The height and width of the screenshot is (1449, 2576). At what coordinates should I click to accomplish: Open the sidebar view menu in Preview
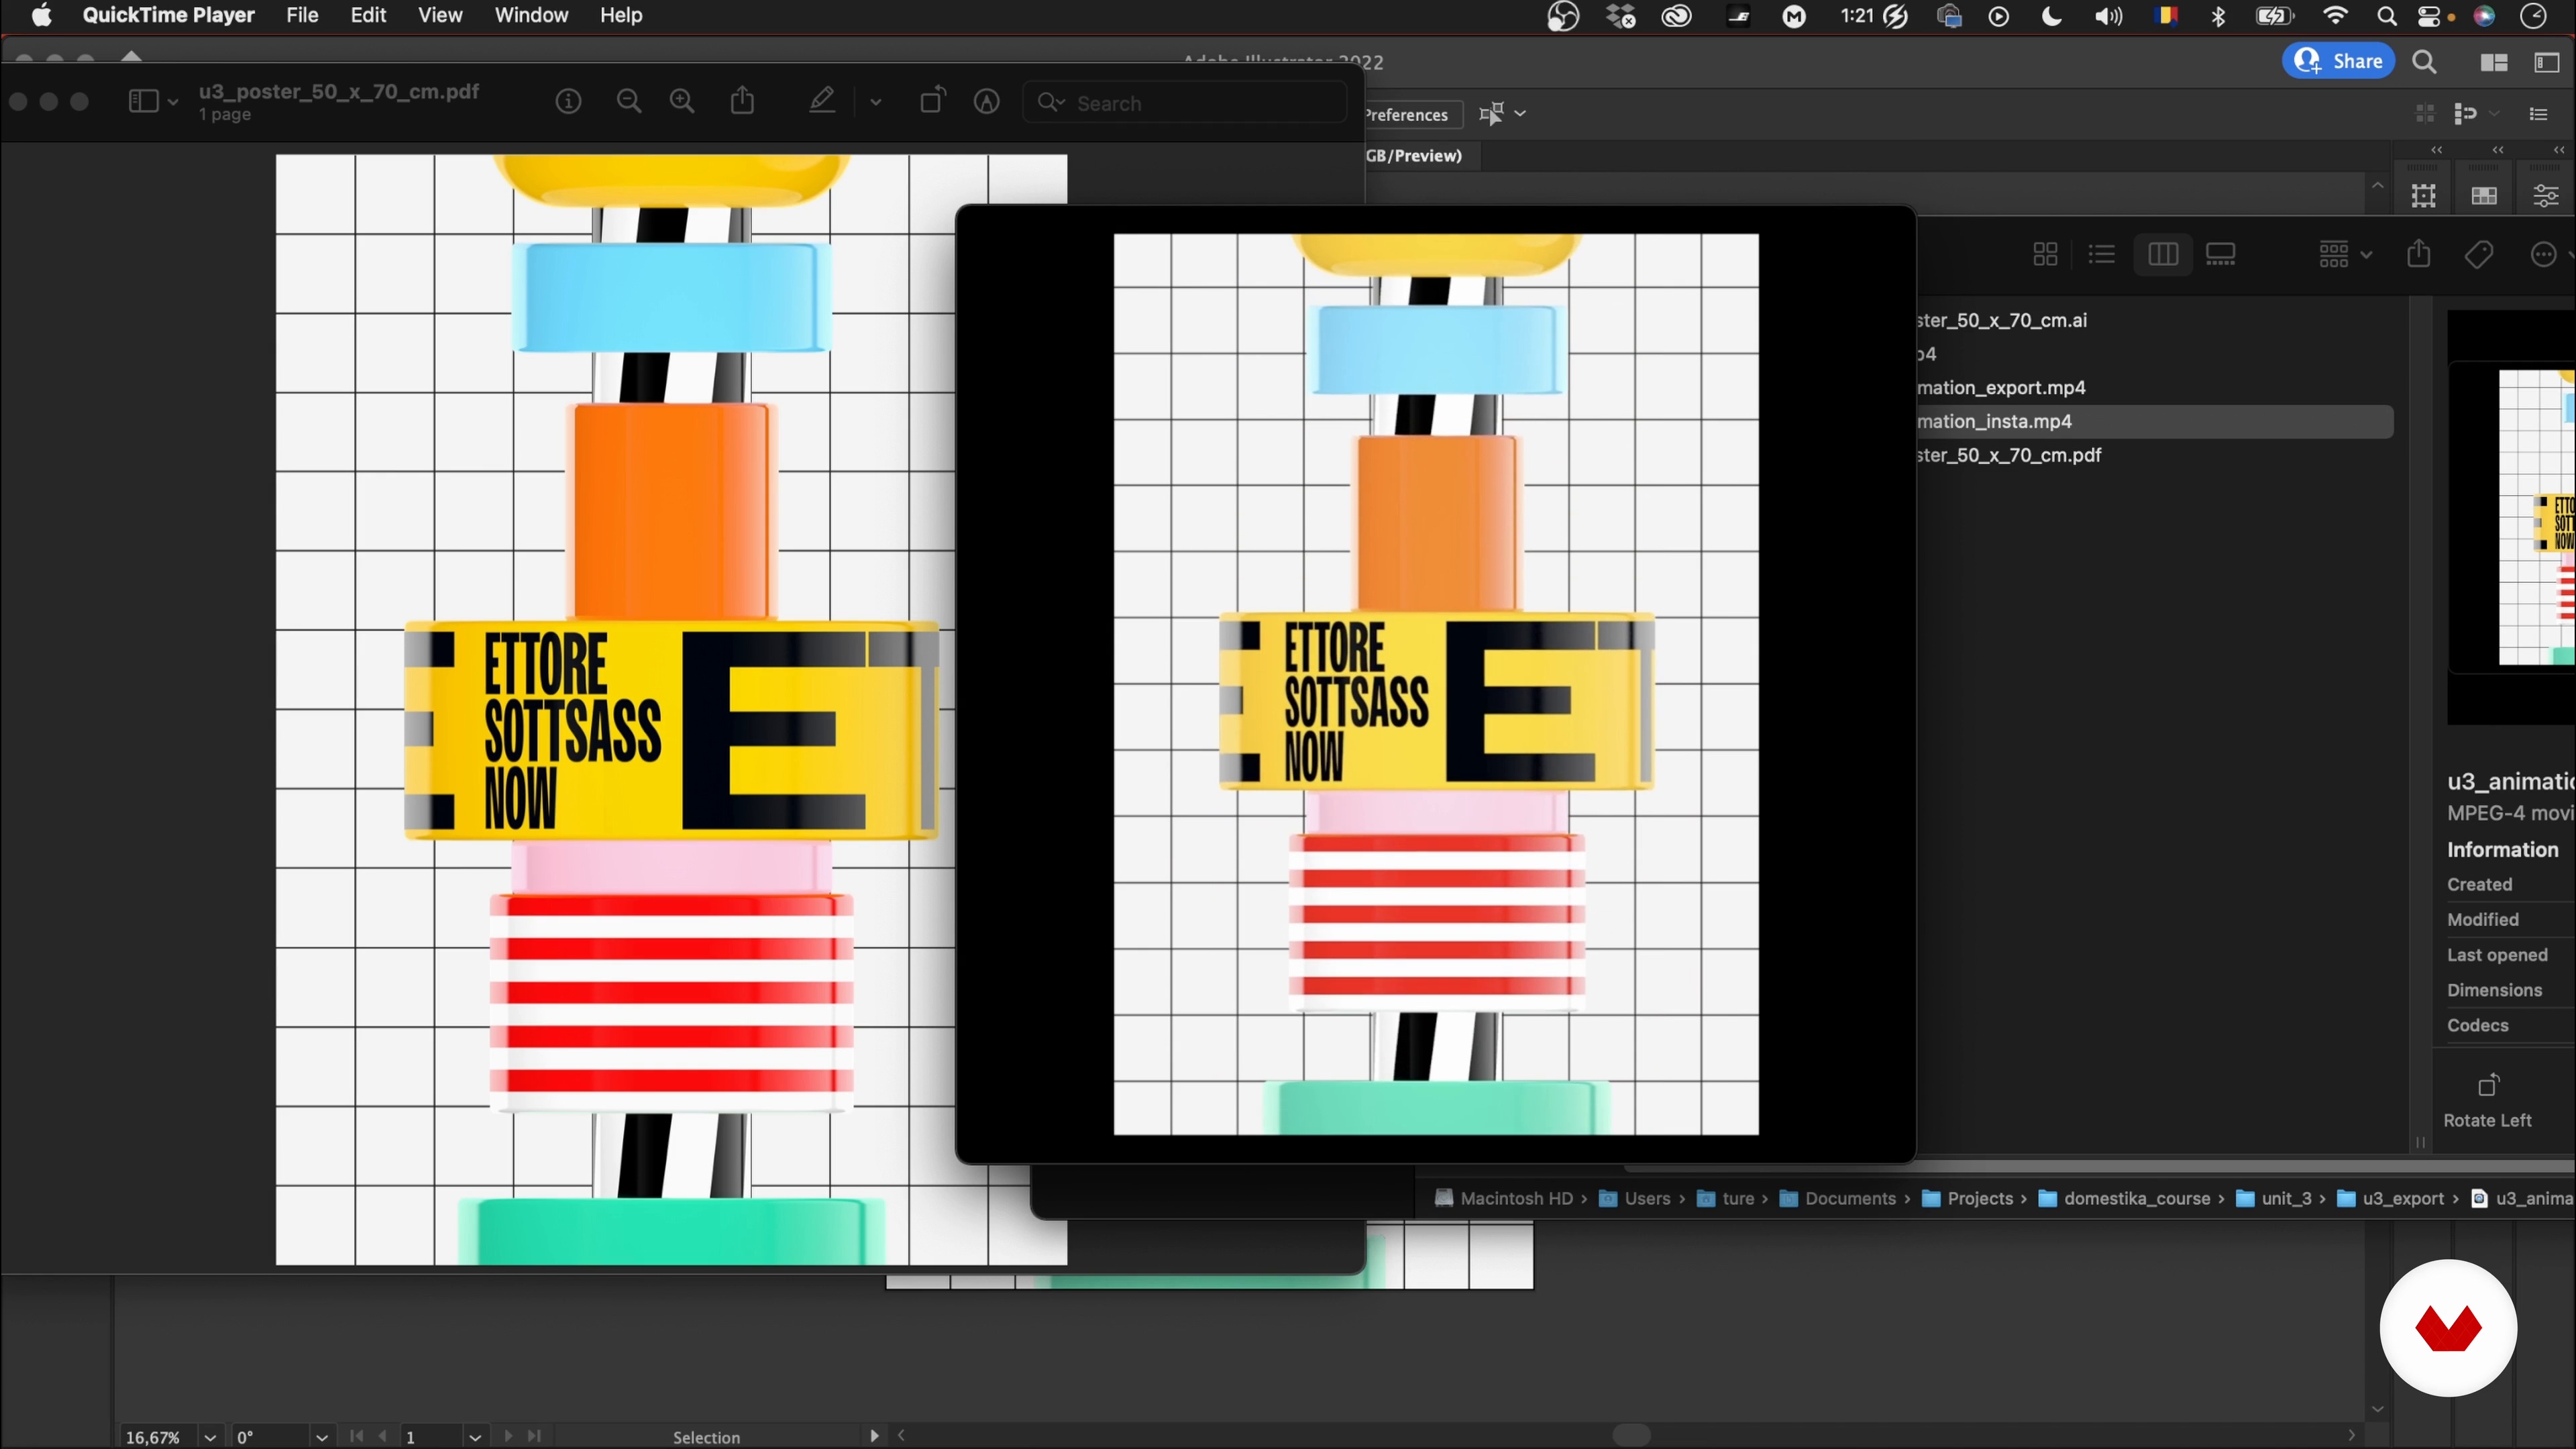(153, 101)
